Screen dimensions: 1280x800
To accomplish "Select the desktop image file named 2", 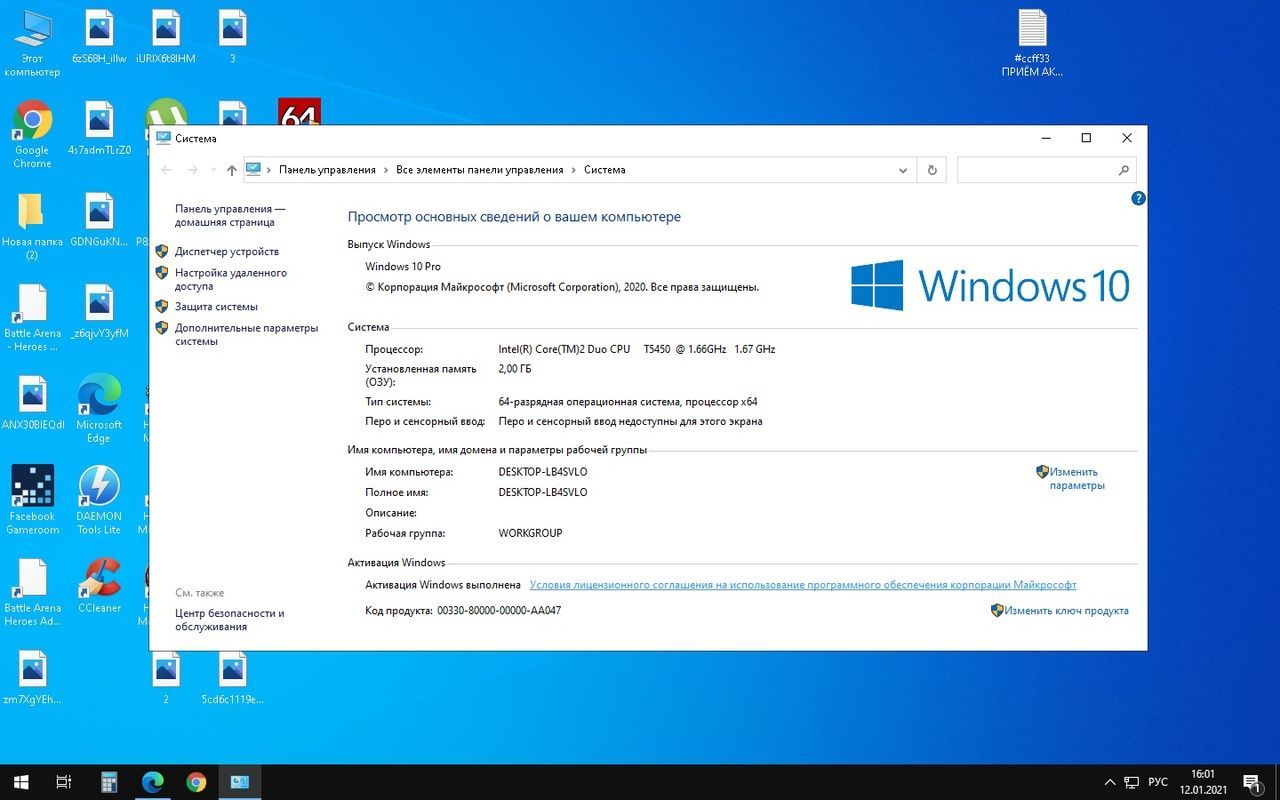I will (x=166, y=680).
